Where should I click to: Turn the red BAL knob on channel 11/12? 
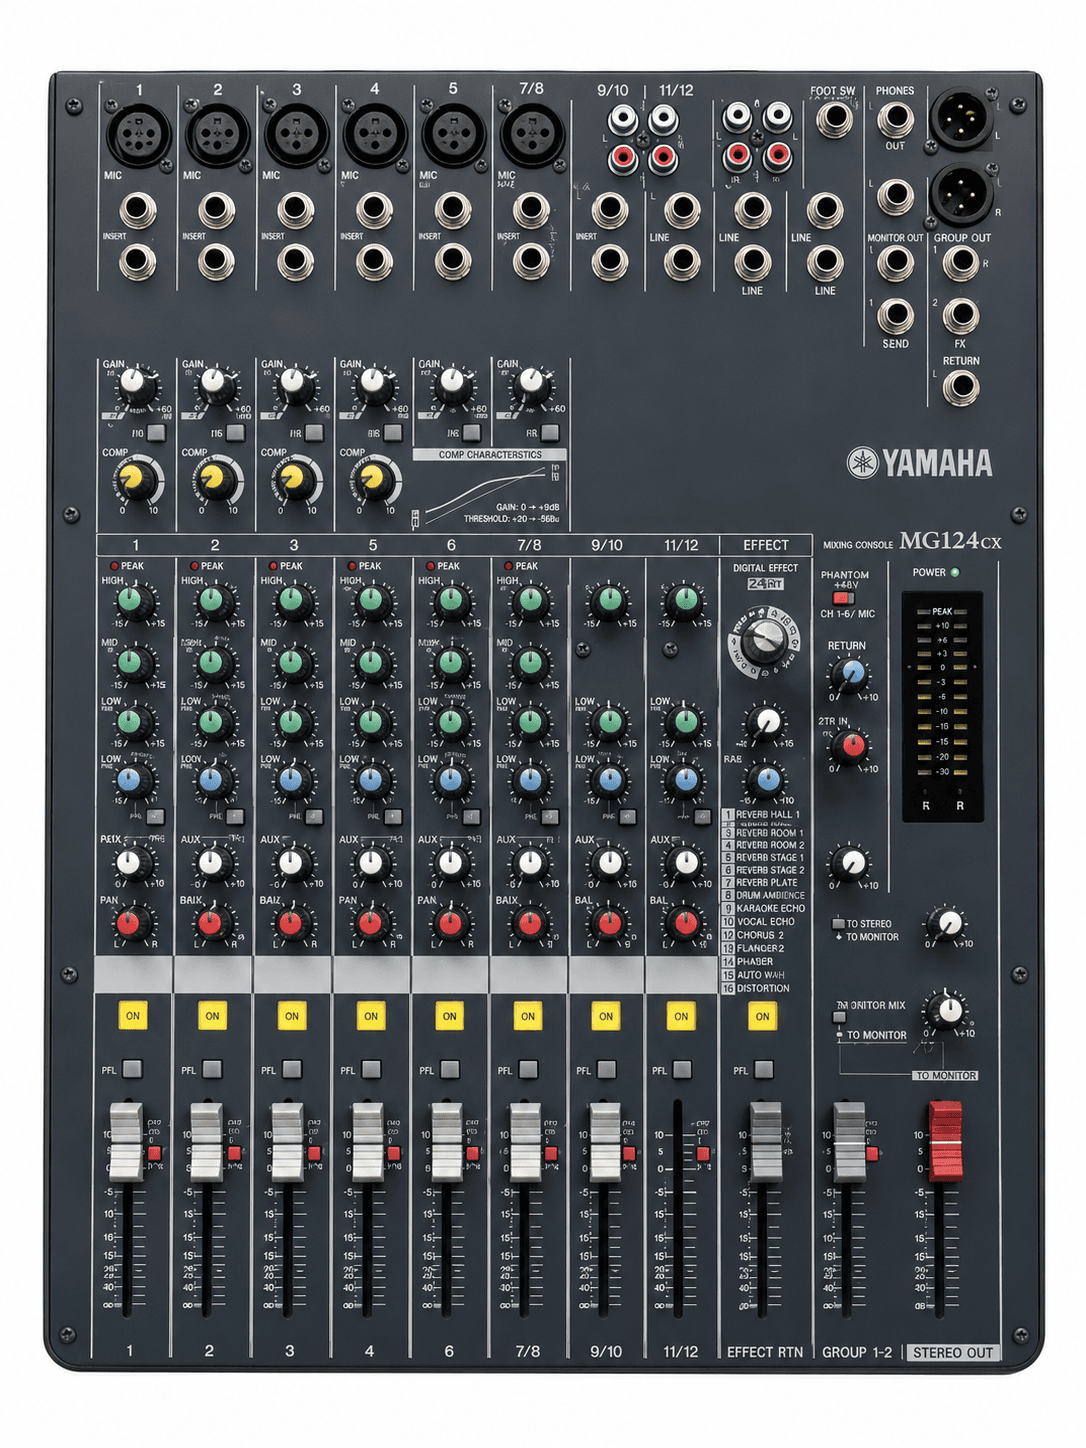click(x=685, y=922)
